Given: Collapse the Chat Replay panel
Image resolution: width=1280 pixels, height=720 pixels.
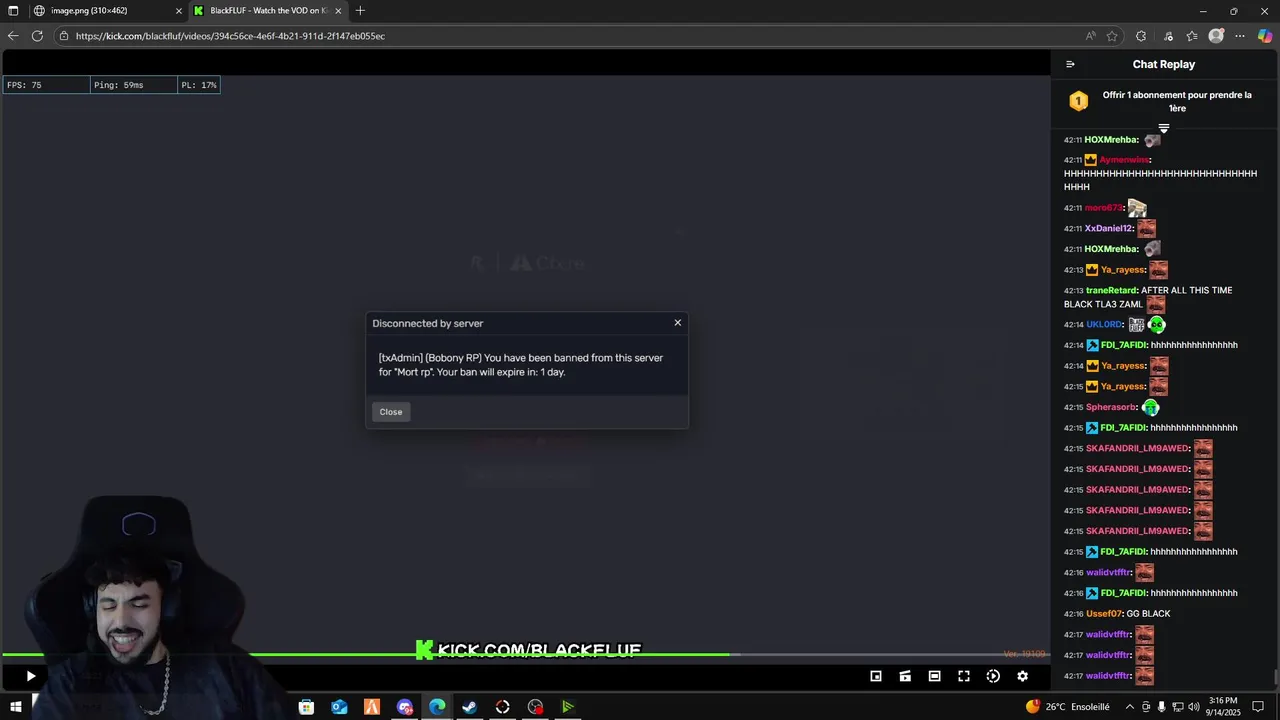Looking at the screenshot, I should 1070,64.
